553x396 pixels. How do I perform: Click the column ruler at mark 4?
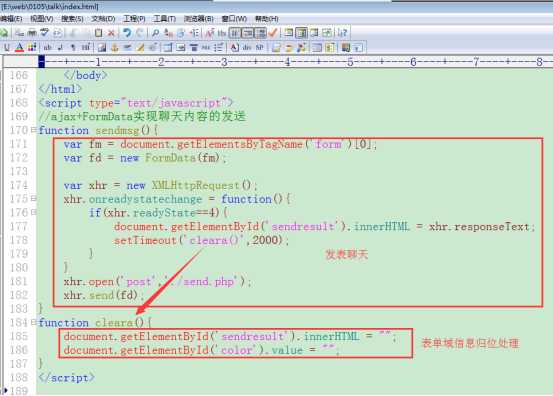[287, 62]
